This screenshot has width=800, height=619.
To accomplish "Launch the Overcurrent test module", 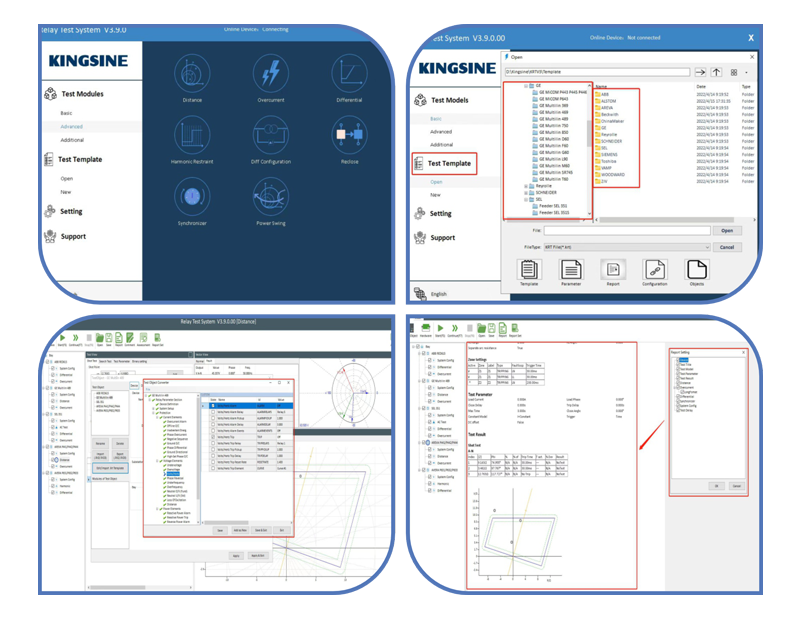I will (x=271, y=74).
